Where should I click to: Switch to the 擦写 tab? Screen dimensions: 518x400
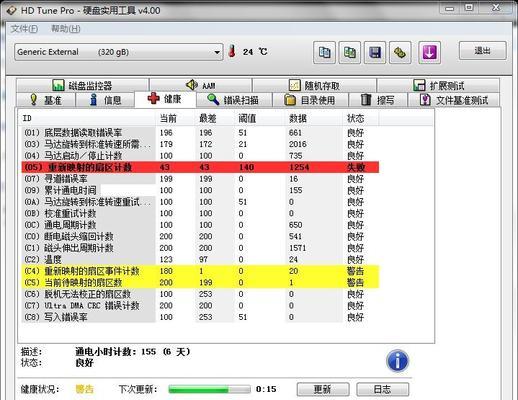(x=378, y=100)
